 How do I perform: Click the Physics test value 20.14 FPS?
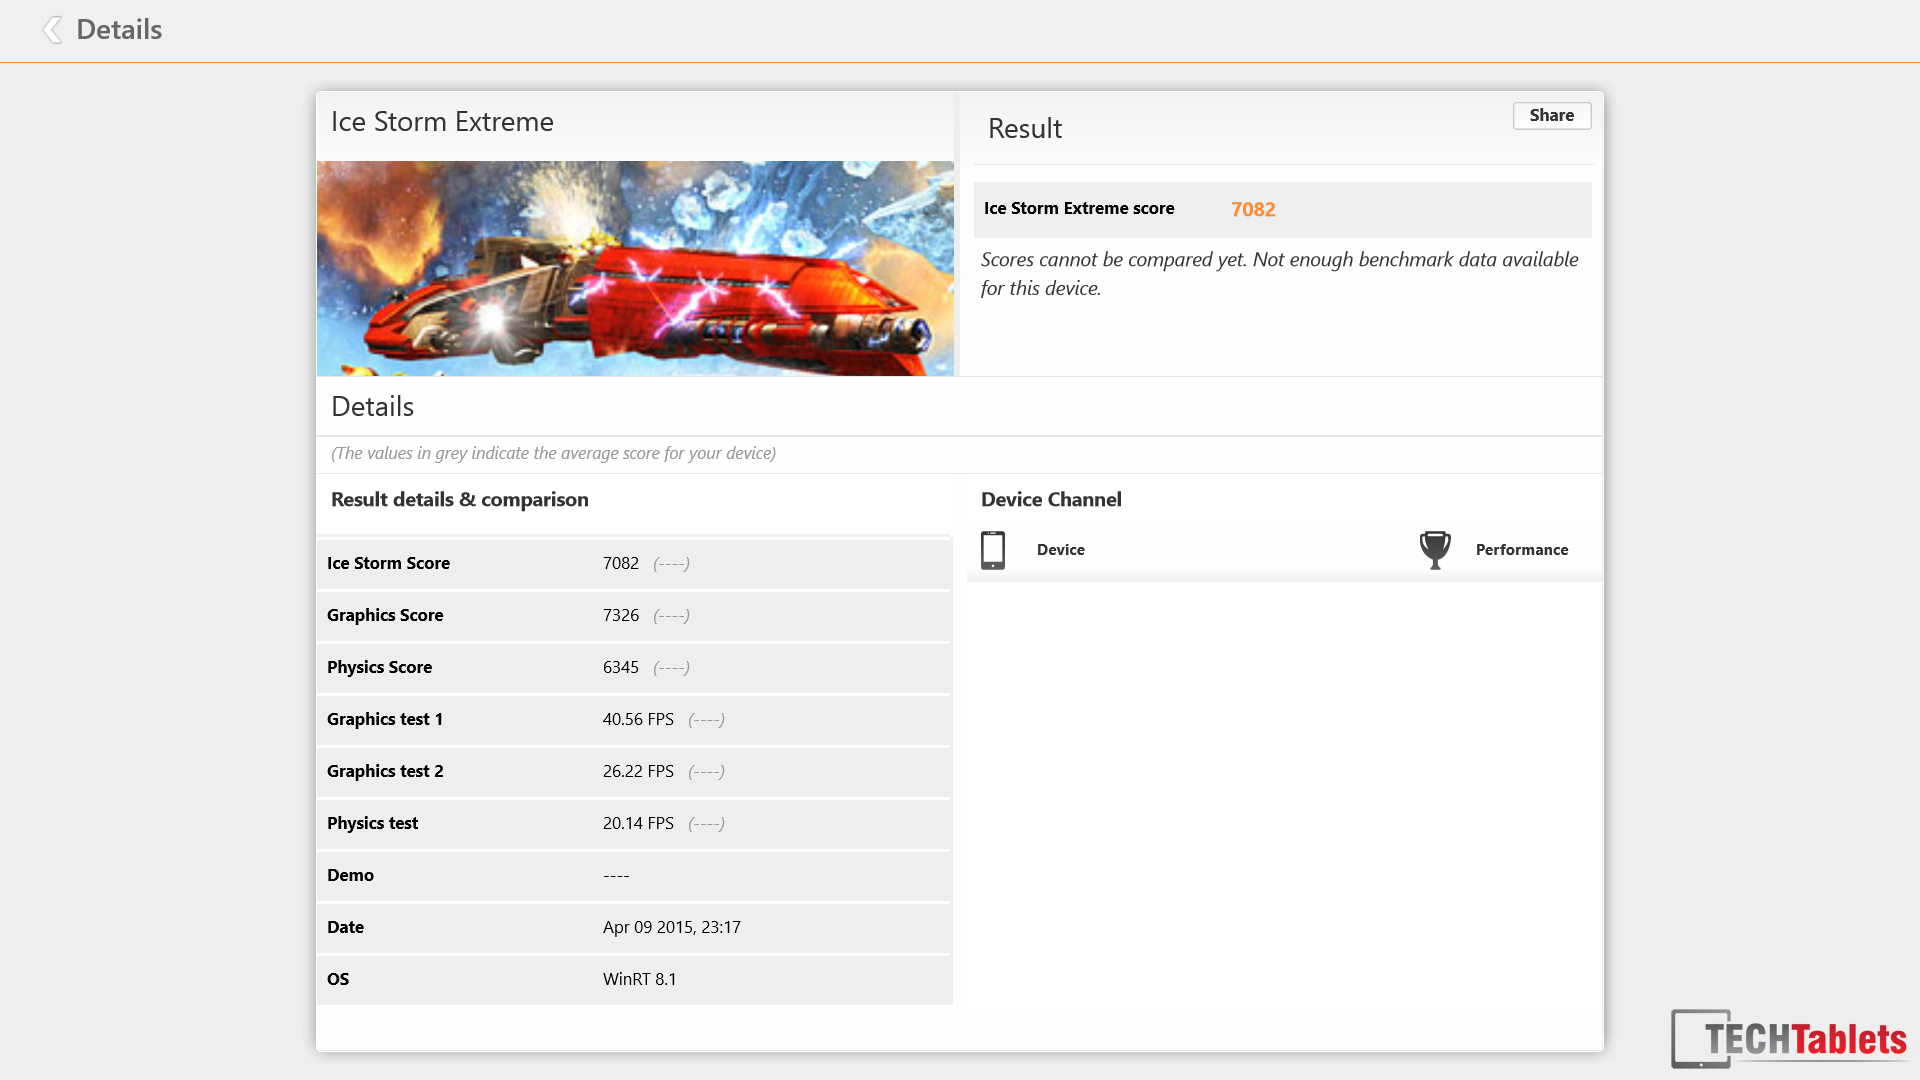coord(638,823)
